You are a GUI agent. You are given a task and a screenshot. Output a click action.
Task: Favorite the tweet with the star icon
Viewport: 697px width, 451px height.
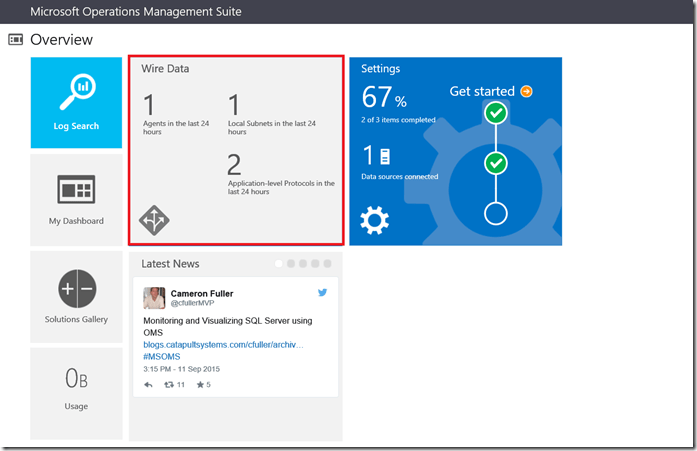click(200, 384)
